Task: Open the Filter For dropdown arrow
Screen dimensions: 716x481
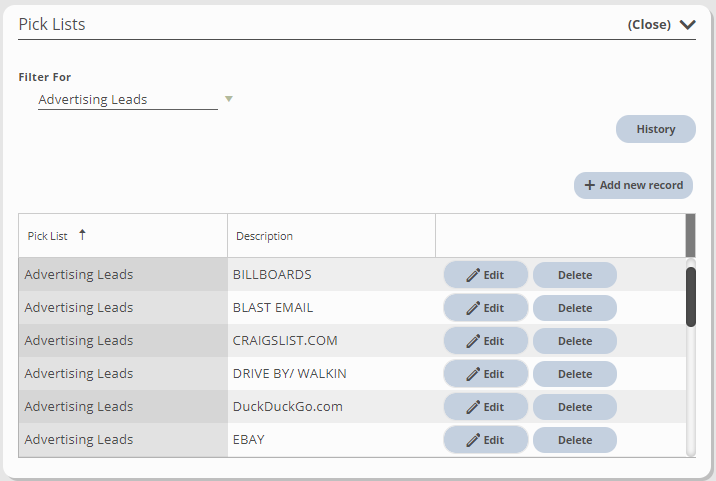Action: [x=229, y=99]
